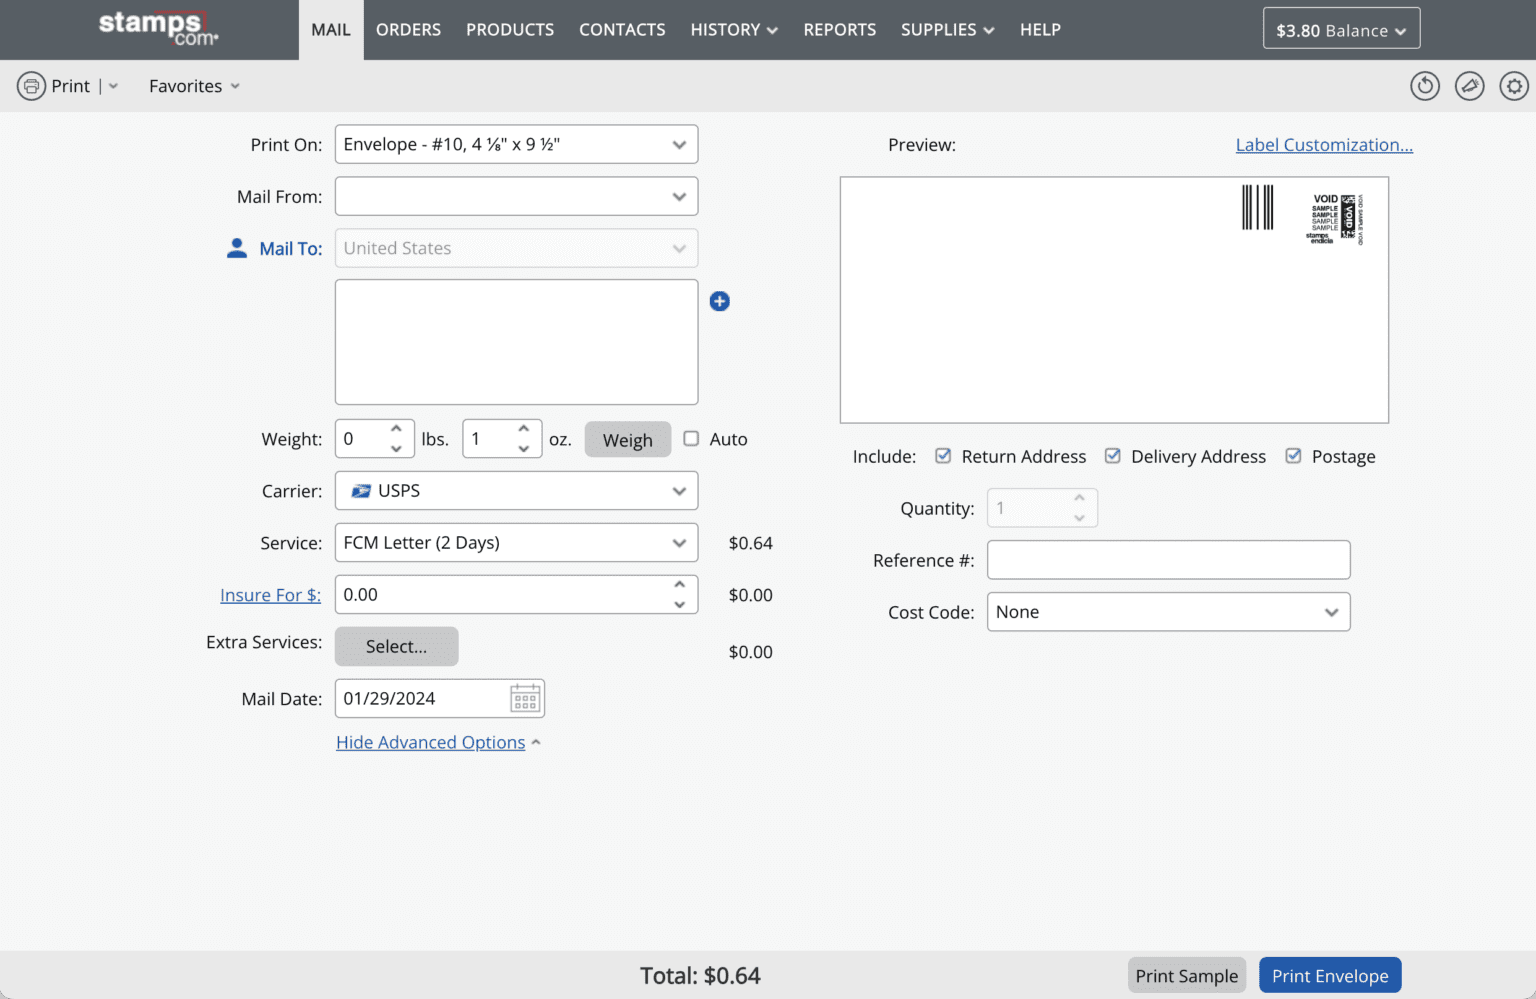The width and height of the screenshot is (1536, 999).
Task: Click the pen edit icon in toolbar
Action: (x=1469, y=86)
